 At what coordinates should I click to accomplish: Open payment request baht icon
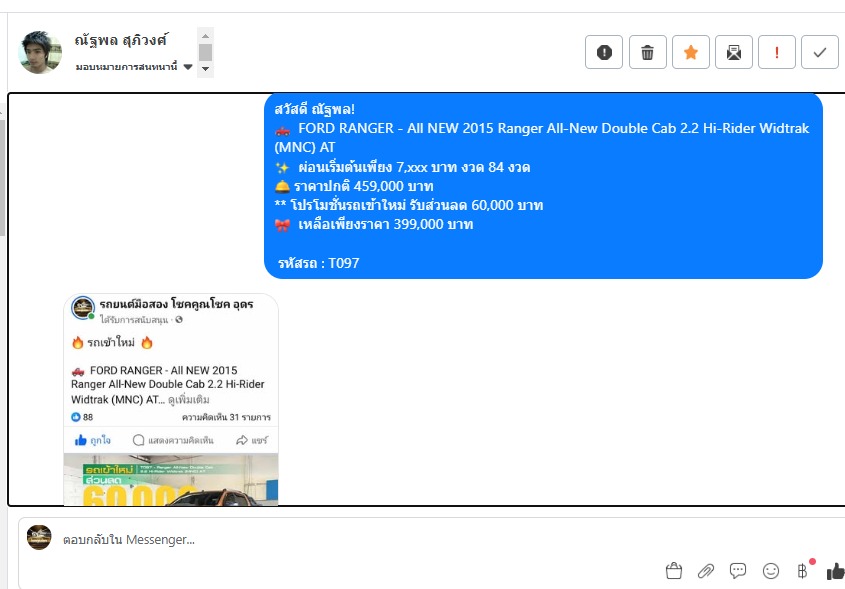pyautogui.click(x=803, y=571)
